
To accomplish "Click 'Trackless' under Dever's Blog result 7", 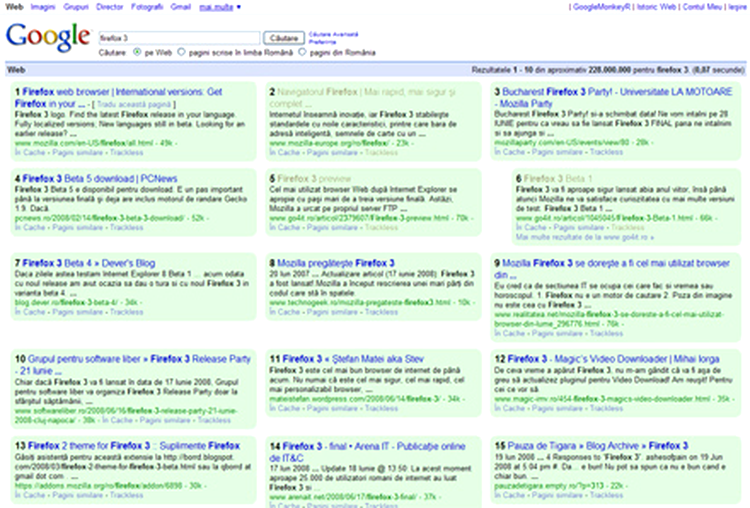I will coord(126,312).
